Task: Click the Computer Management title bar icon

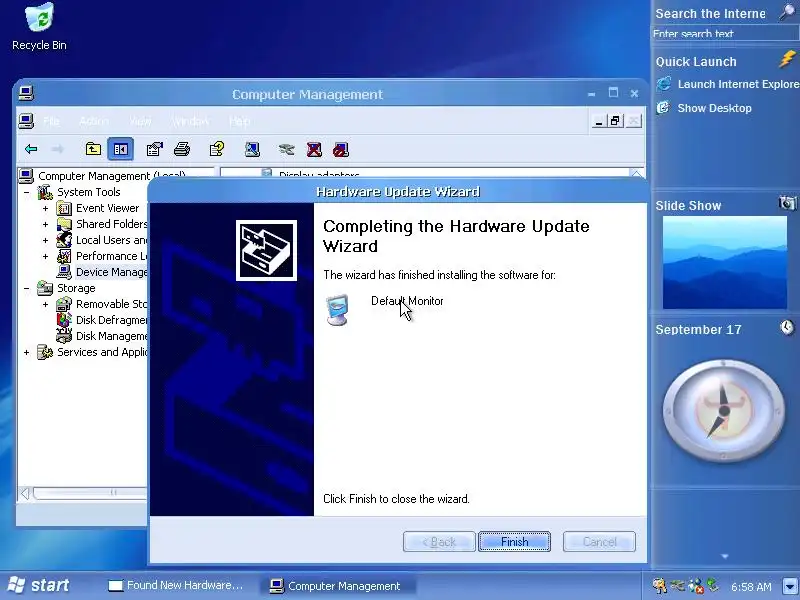Action: click(x=26, y=93)
